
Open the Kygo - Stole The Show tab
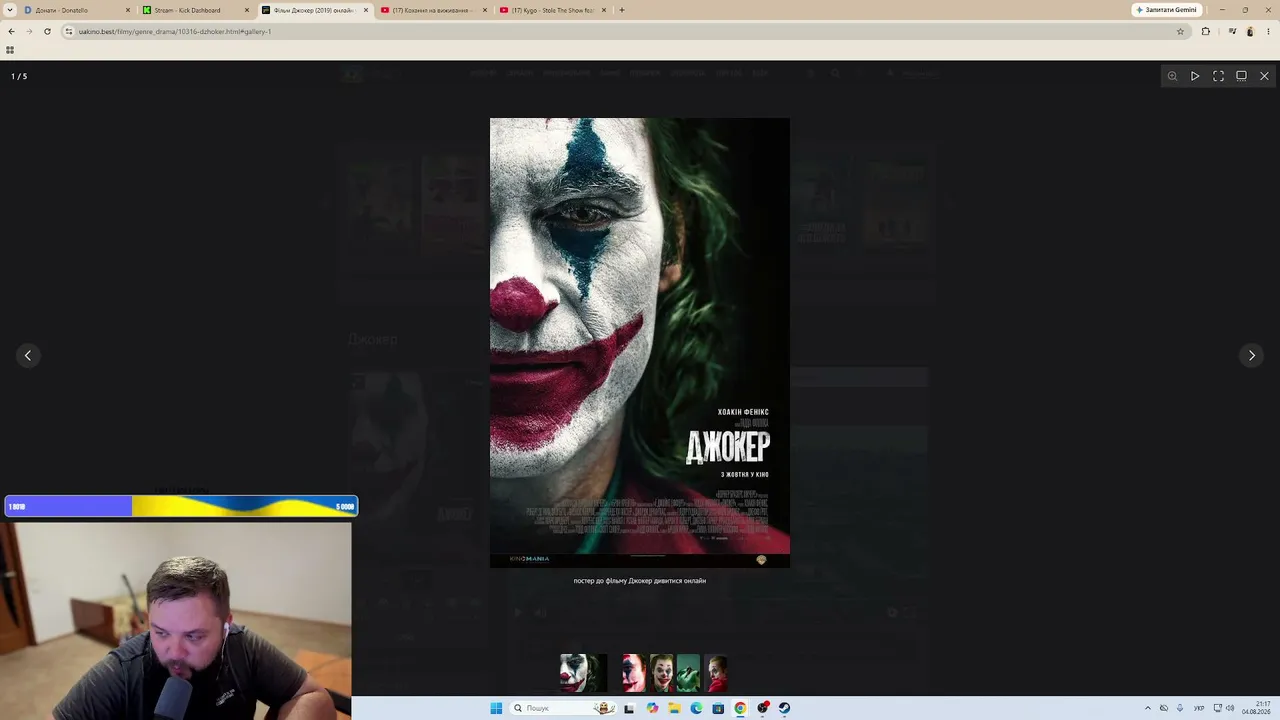550,10
